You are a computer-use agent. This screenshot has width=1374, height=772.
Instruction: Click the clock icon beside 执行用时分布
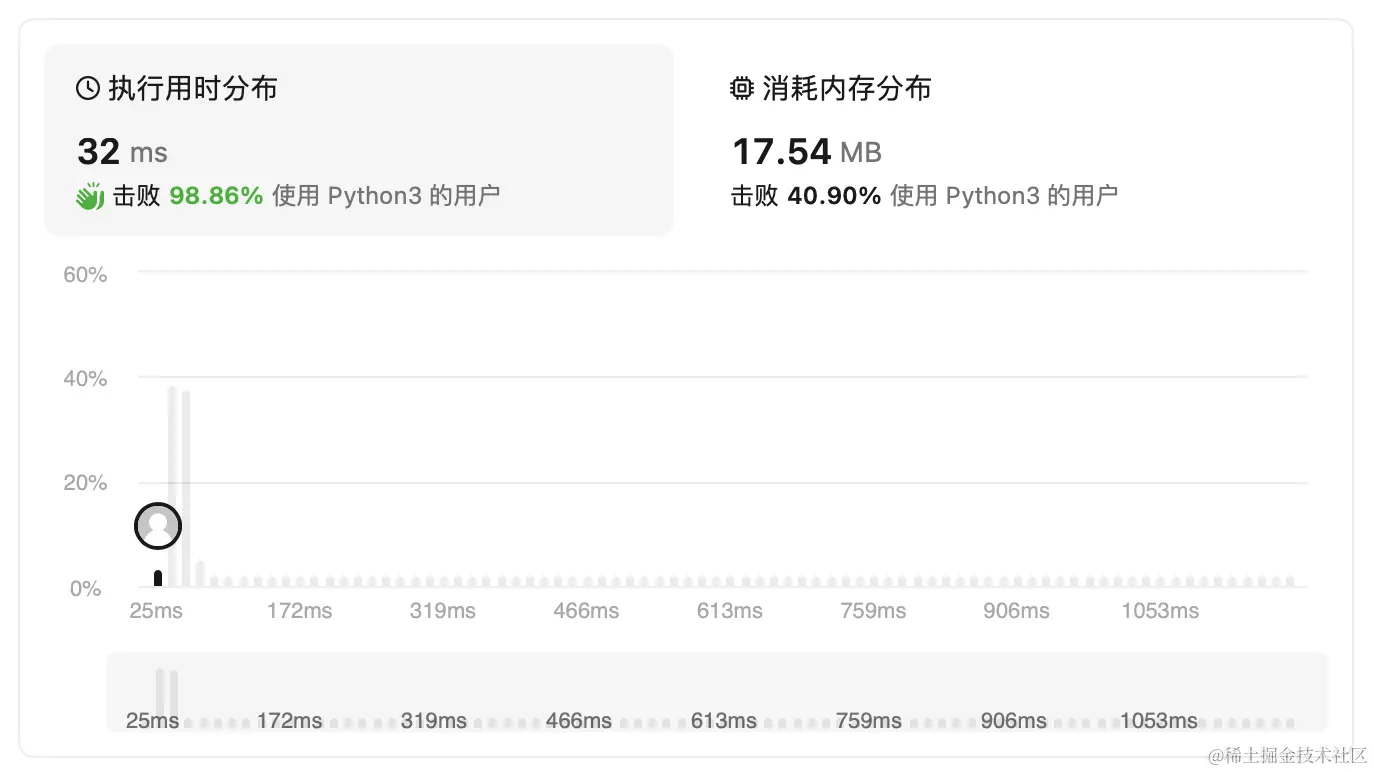pyautogui.click(x=88, y=89)
